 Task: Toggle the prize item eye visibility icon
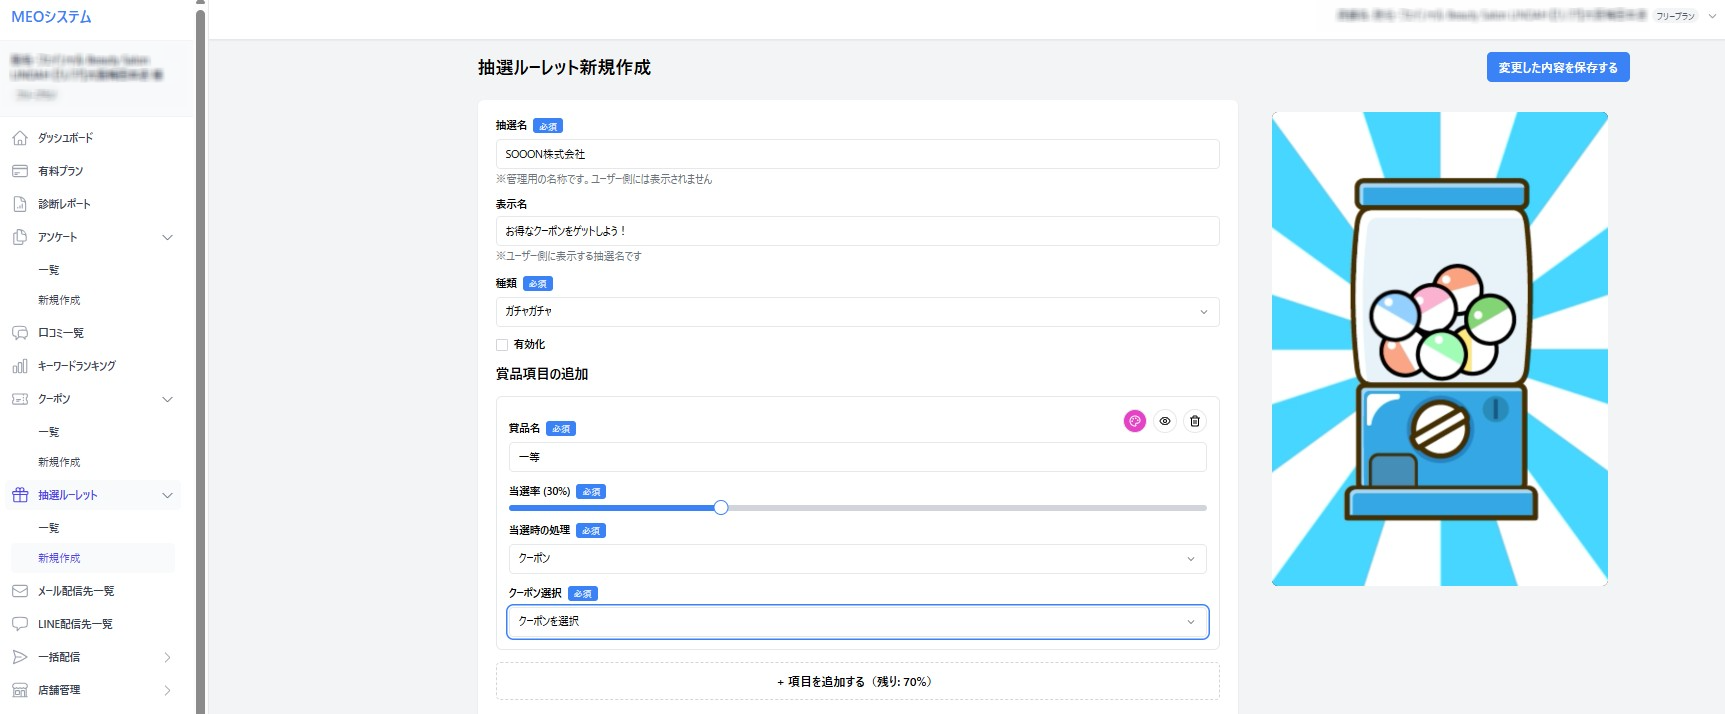point(1165,421)
